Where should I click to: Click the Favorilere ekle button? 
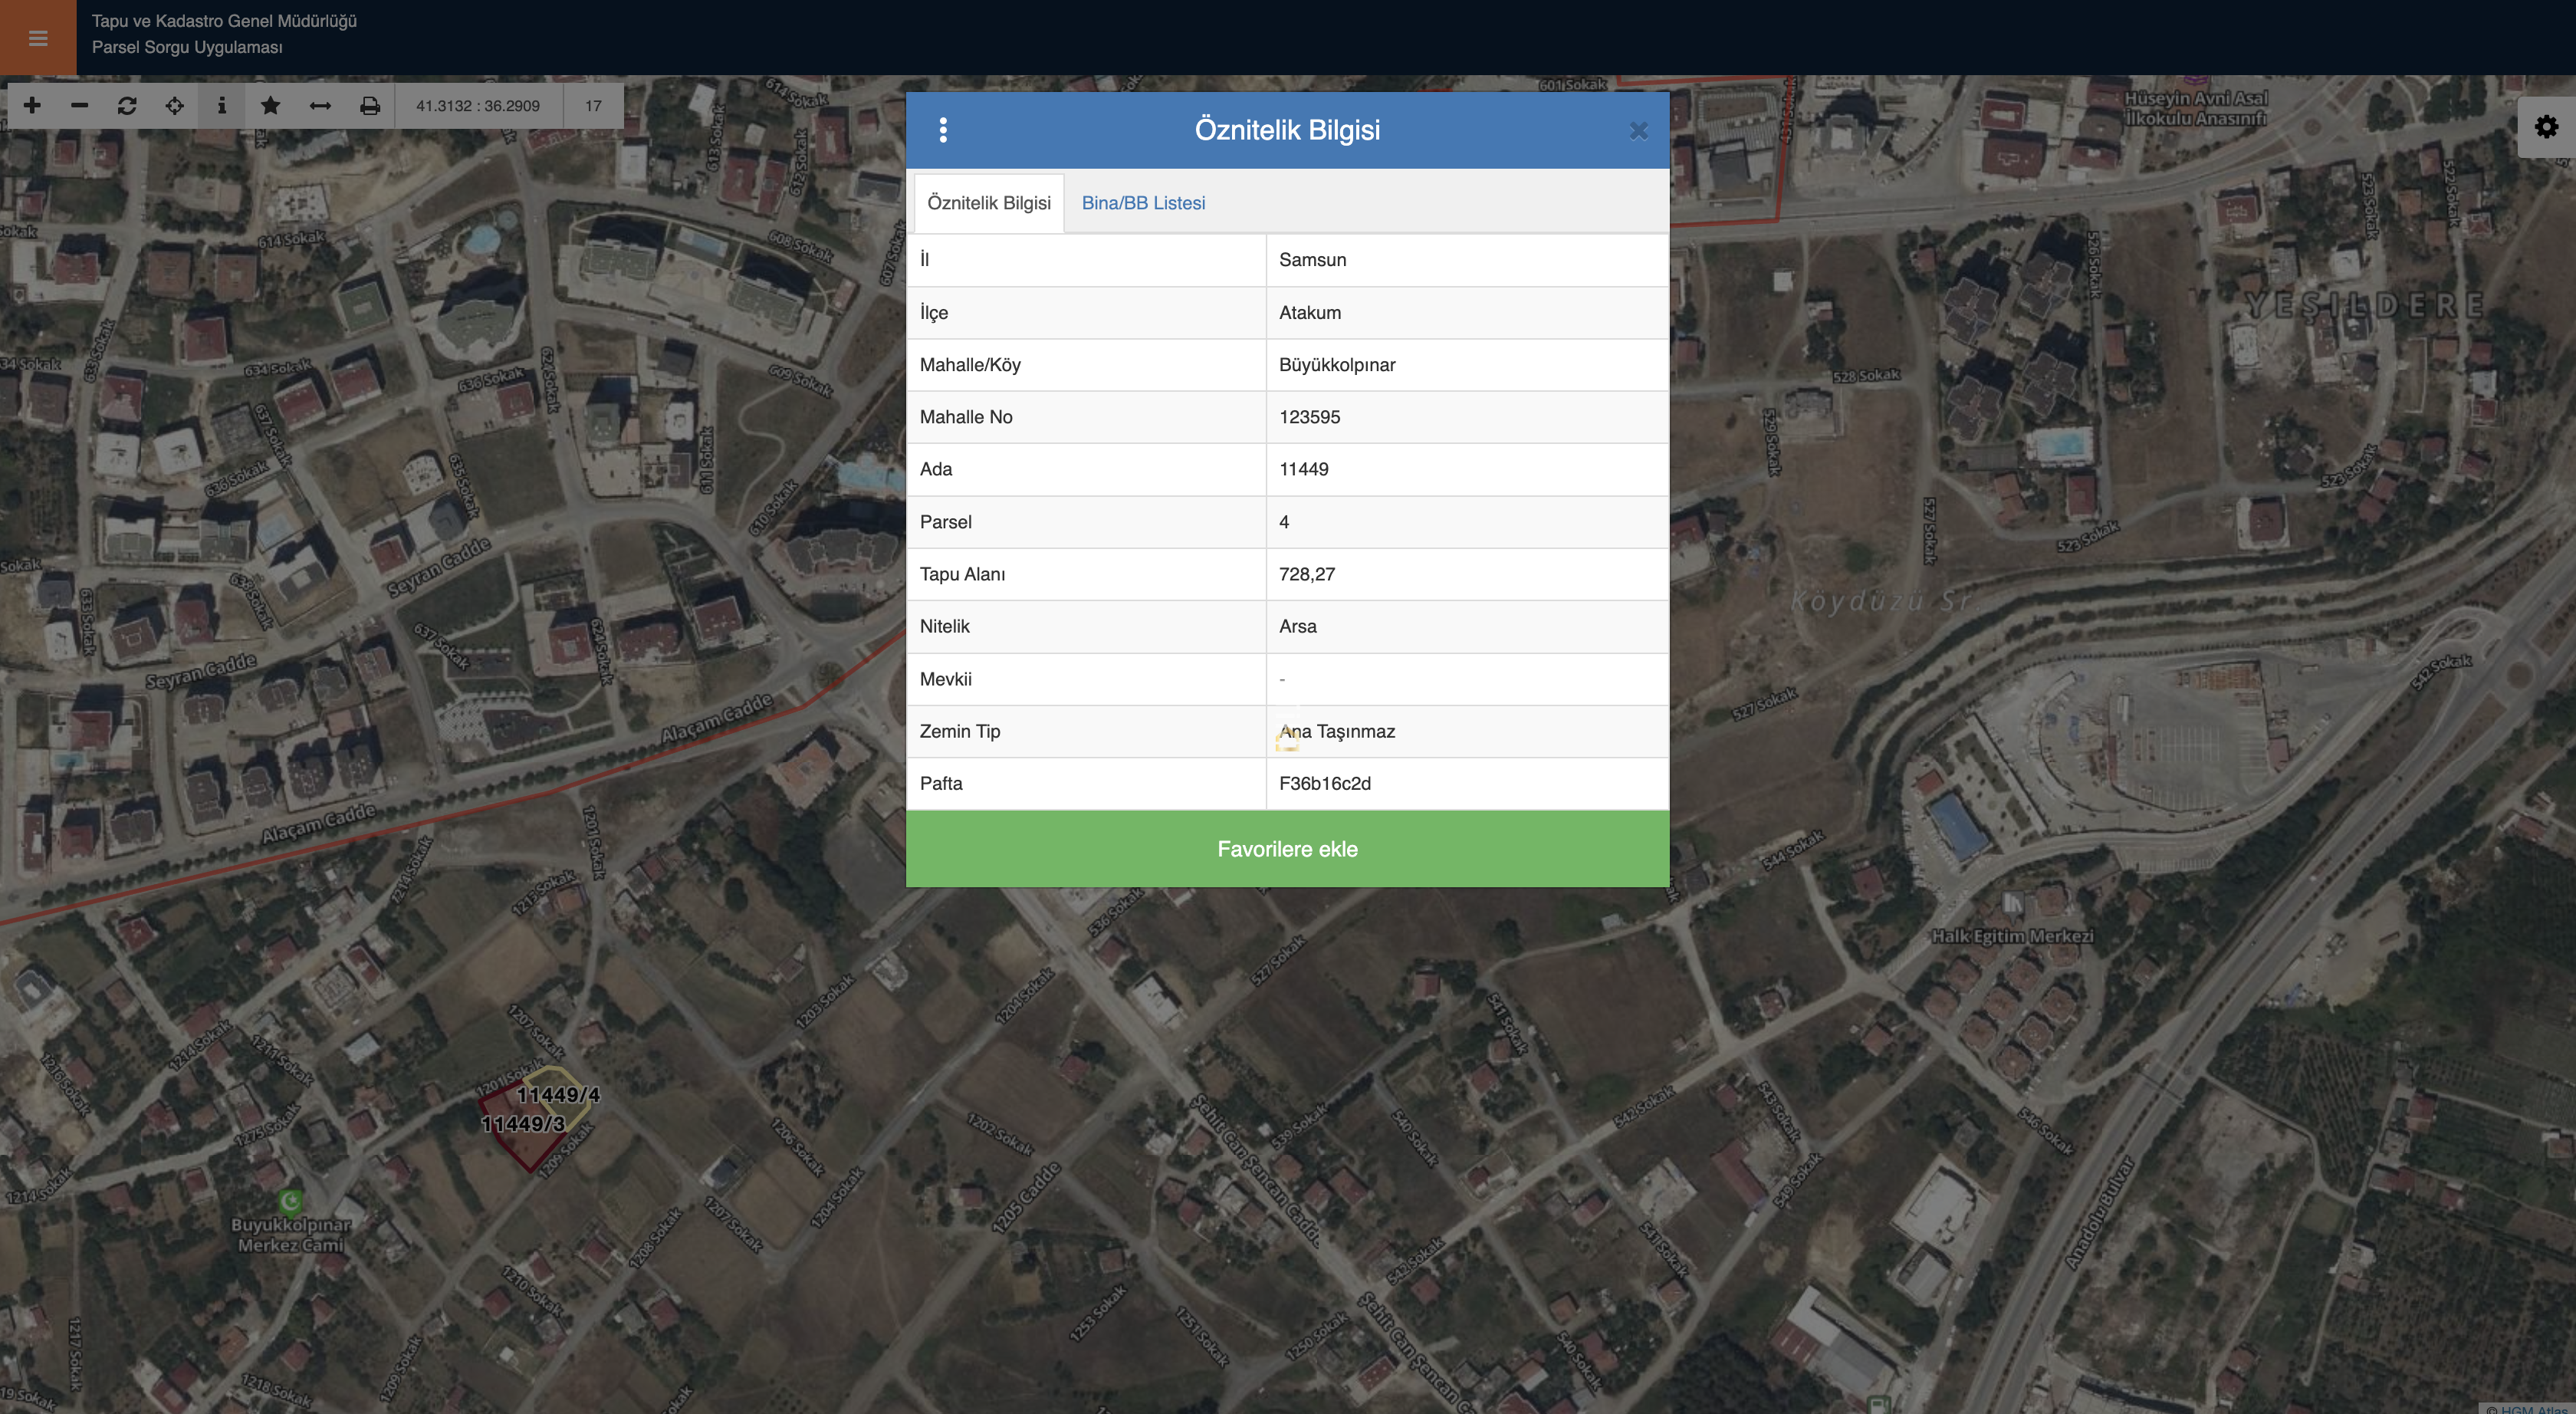[x=1287, y=849]
